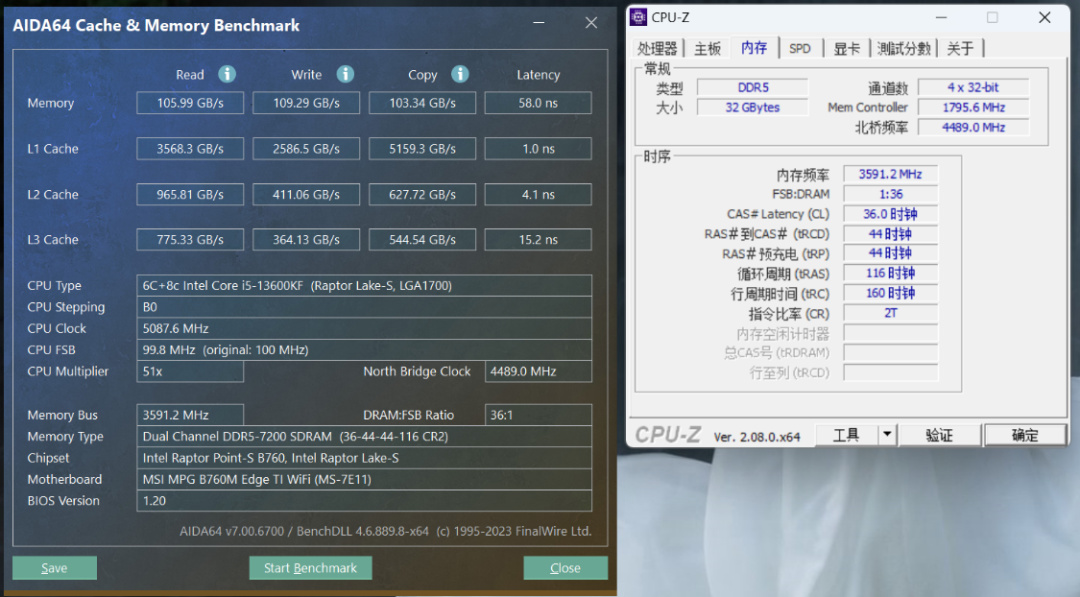Click the Motherboard field MSI MPG B760M Edge

coord(364,479)
